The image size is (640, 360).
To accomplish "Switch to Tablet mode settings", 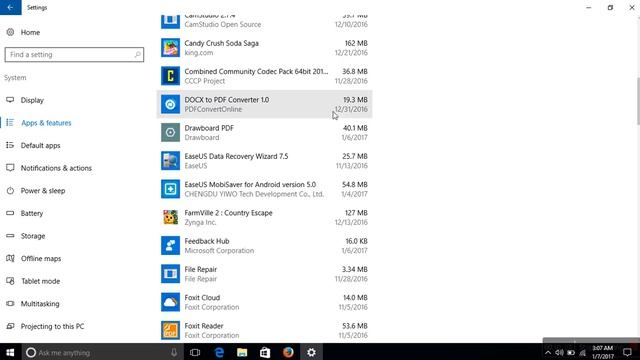I will pos(40,281).
